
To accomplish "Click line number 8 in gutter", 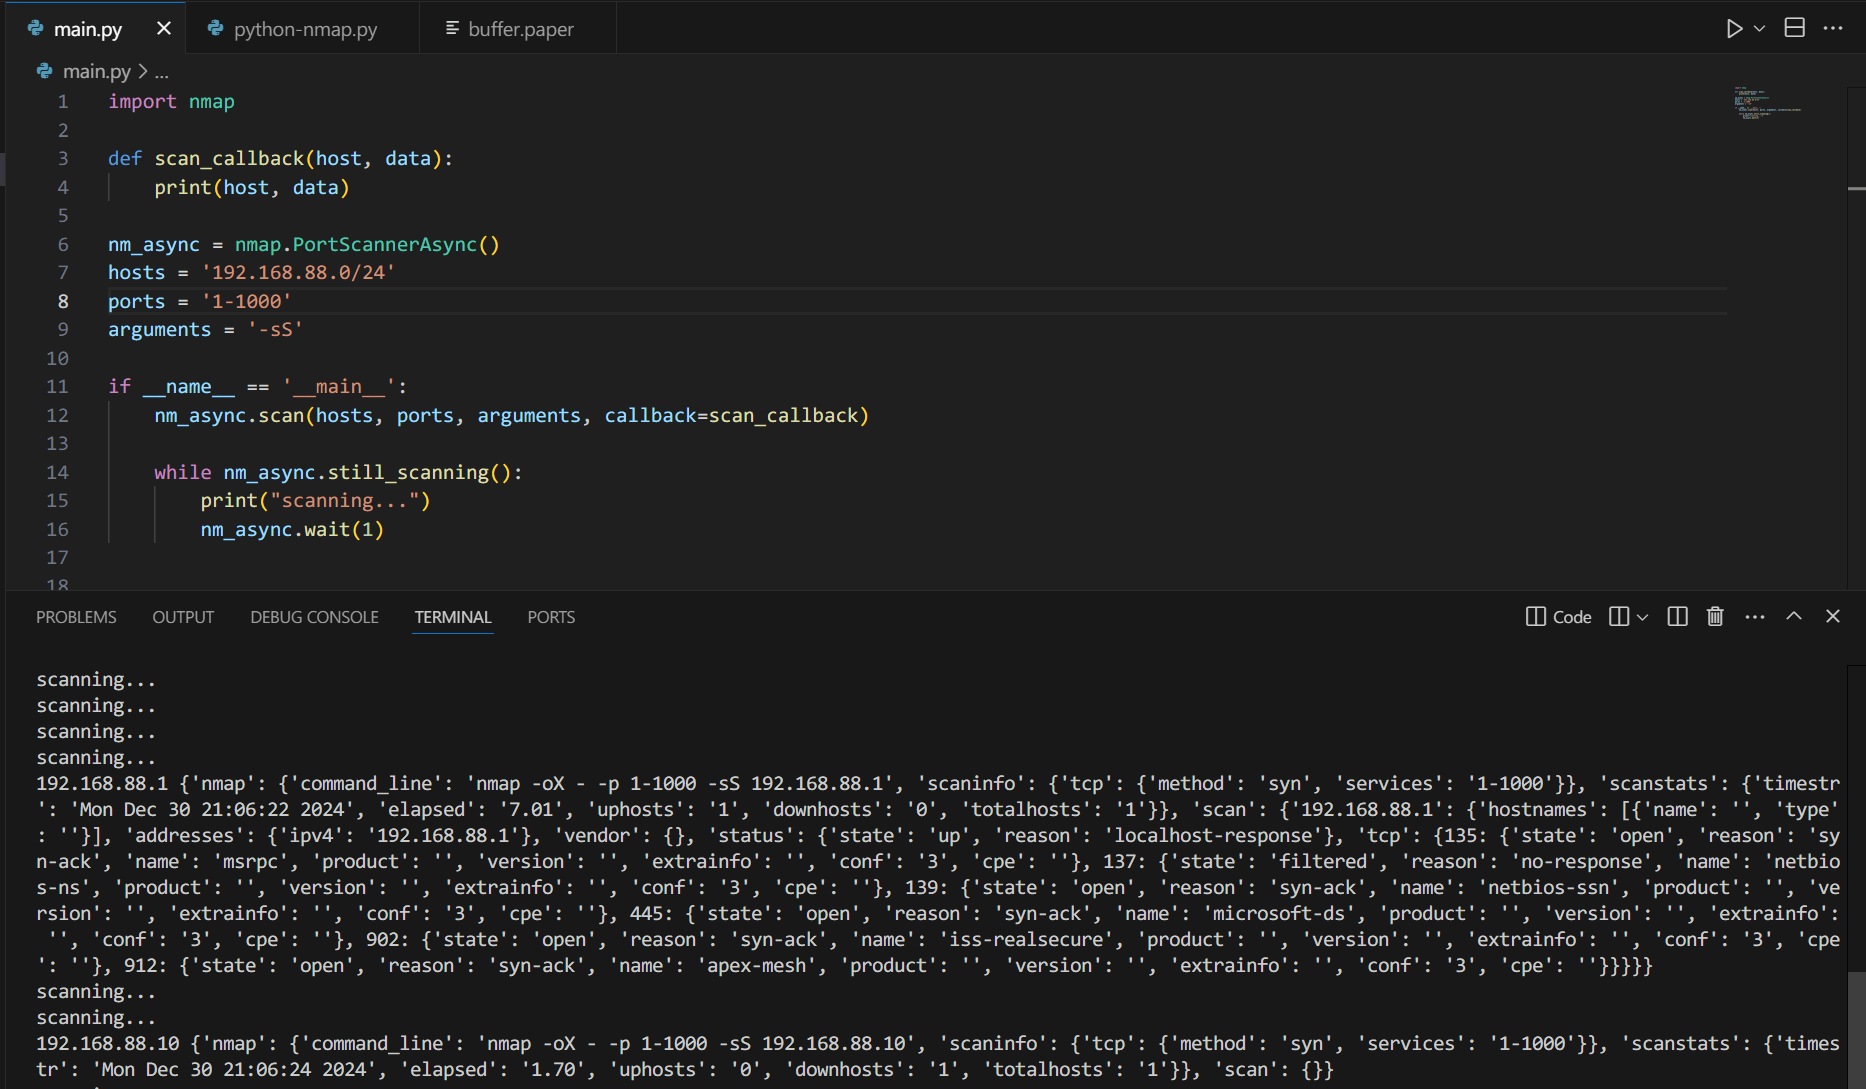I will 63,301.
